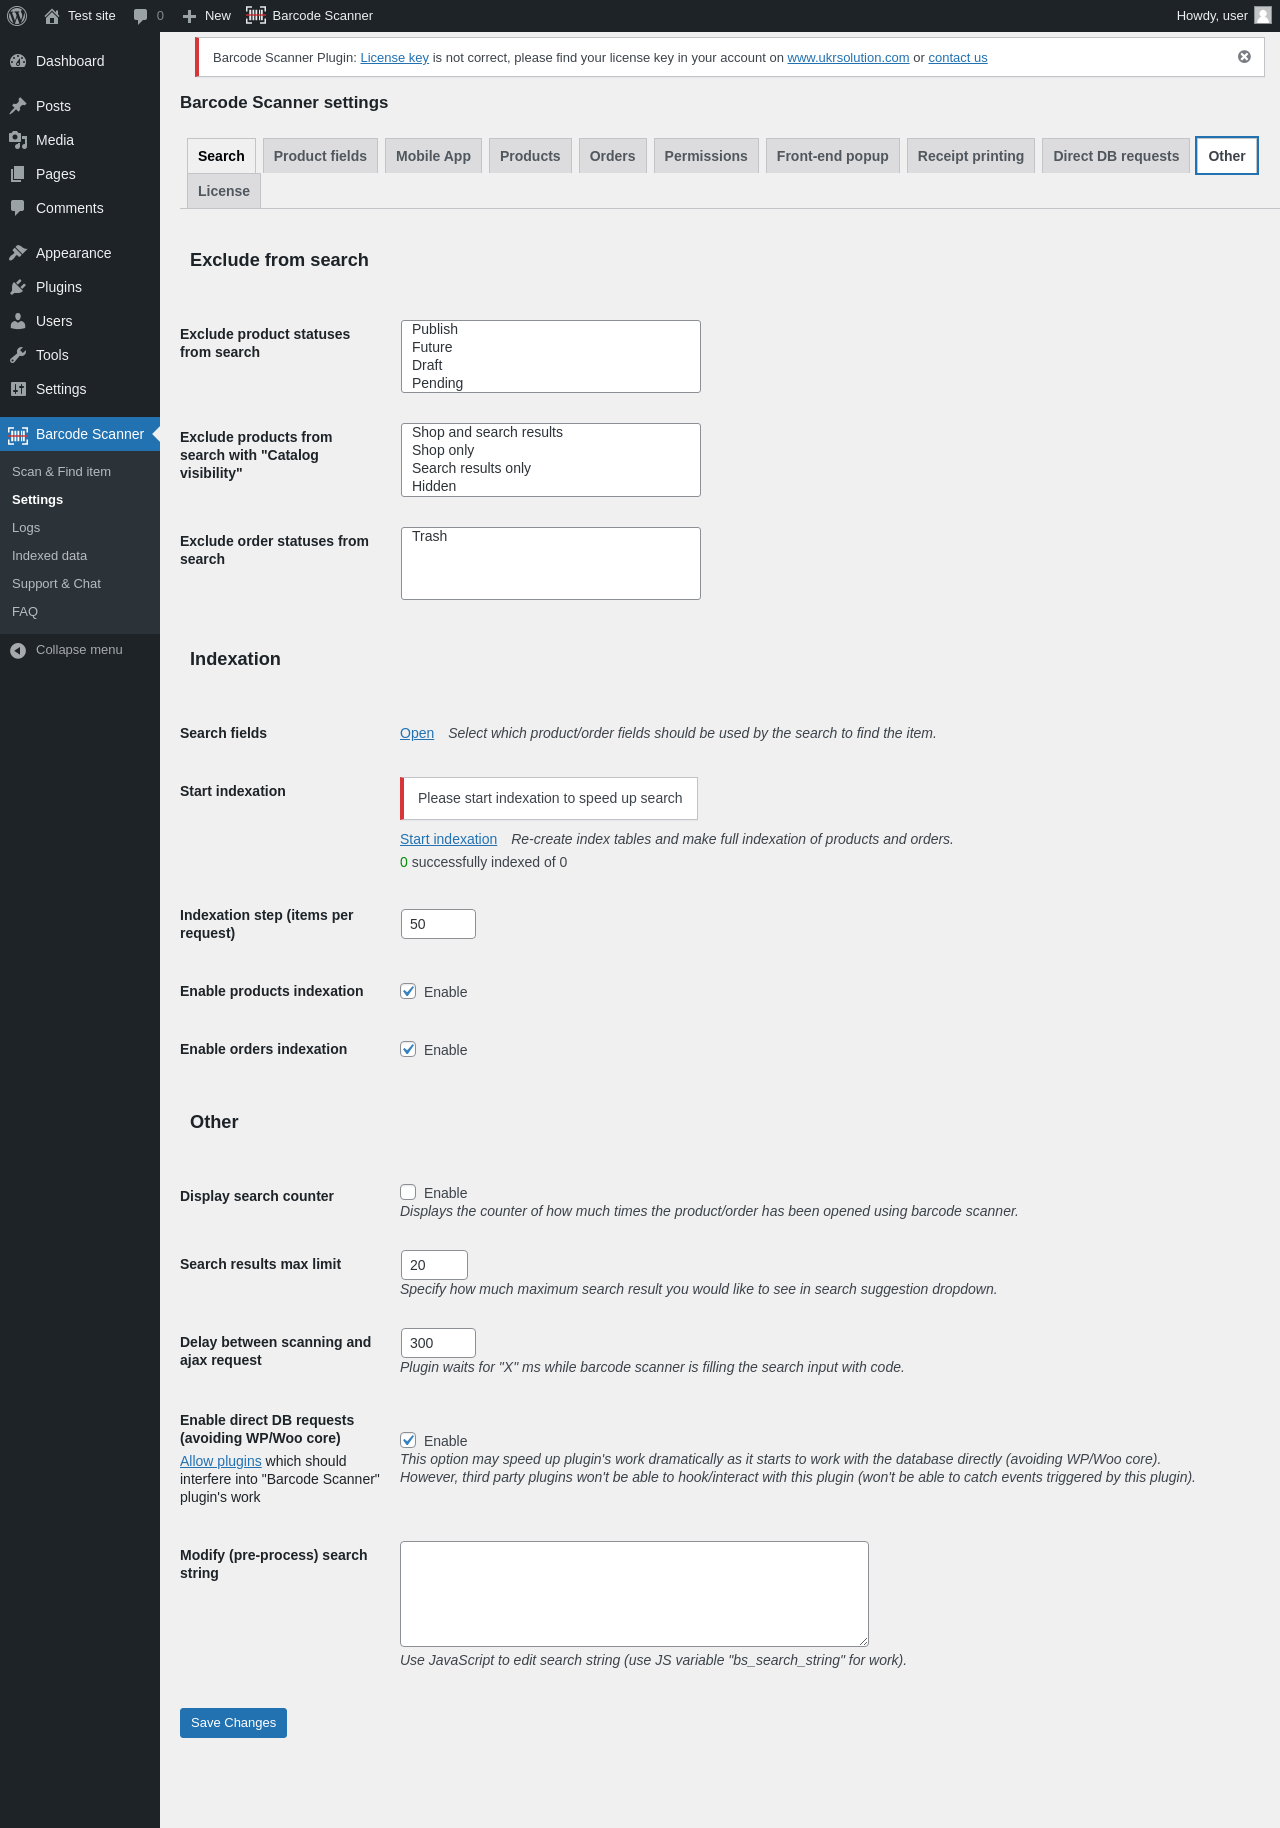The width and height of the screenshot is (1280, 1828).
Task: Select Trash in order statuses list
Action: point(430,536)
